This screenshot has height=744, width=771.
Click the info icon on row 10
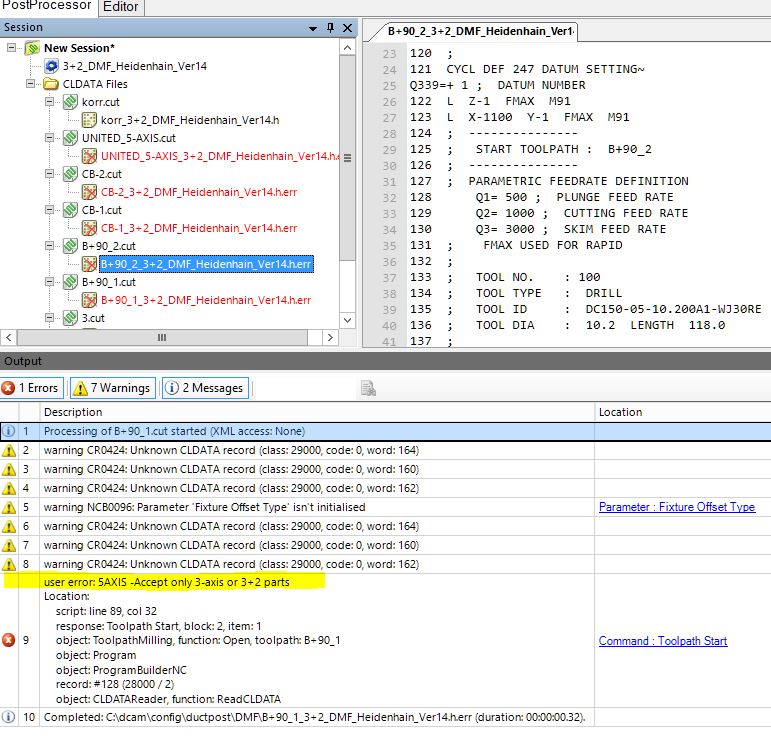pos(8,717)
